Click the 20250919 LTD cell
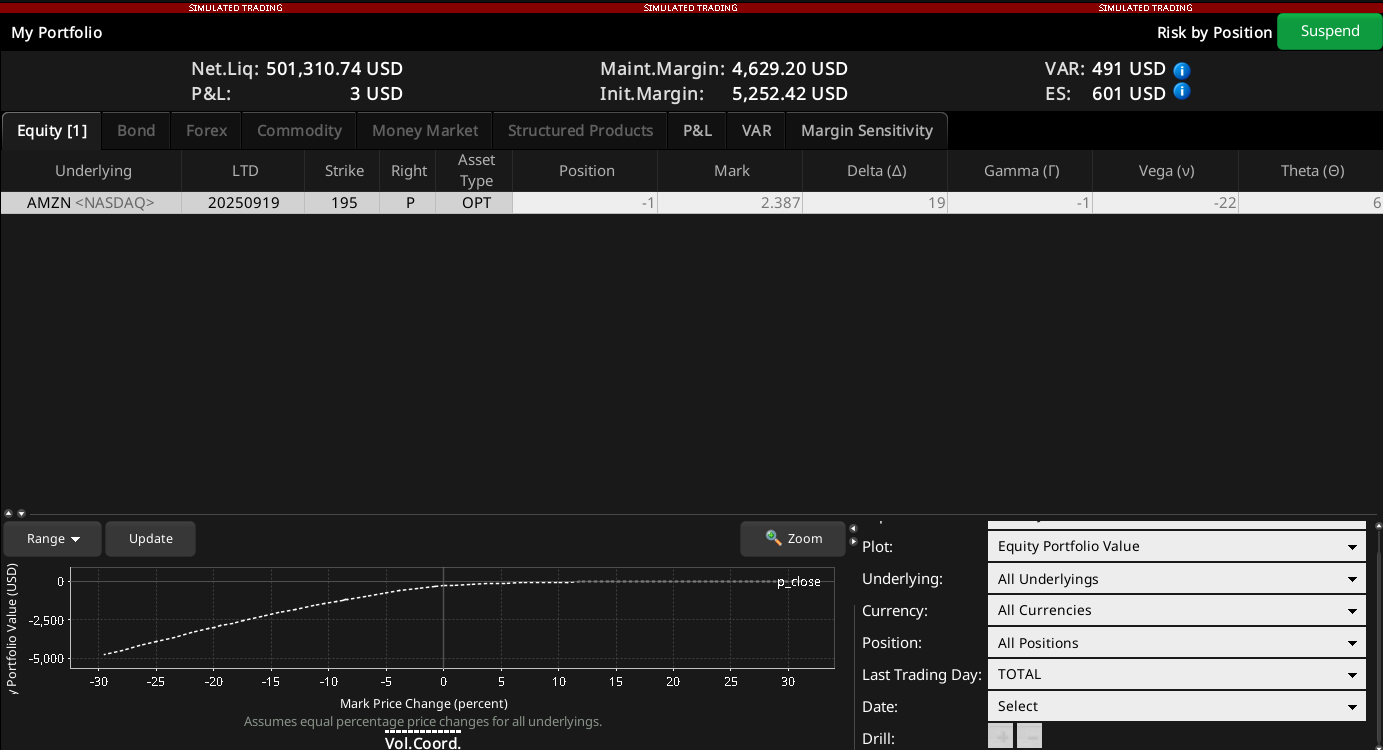The image size is (1383, 750). tap(245, 203)
